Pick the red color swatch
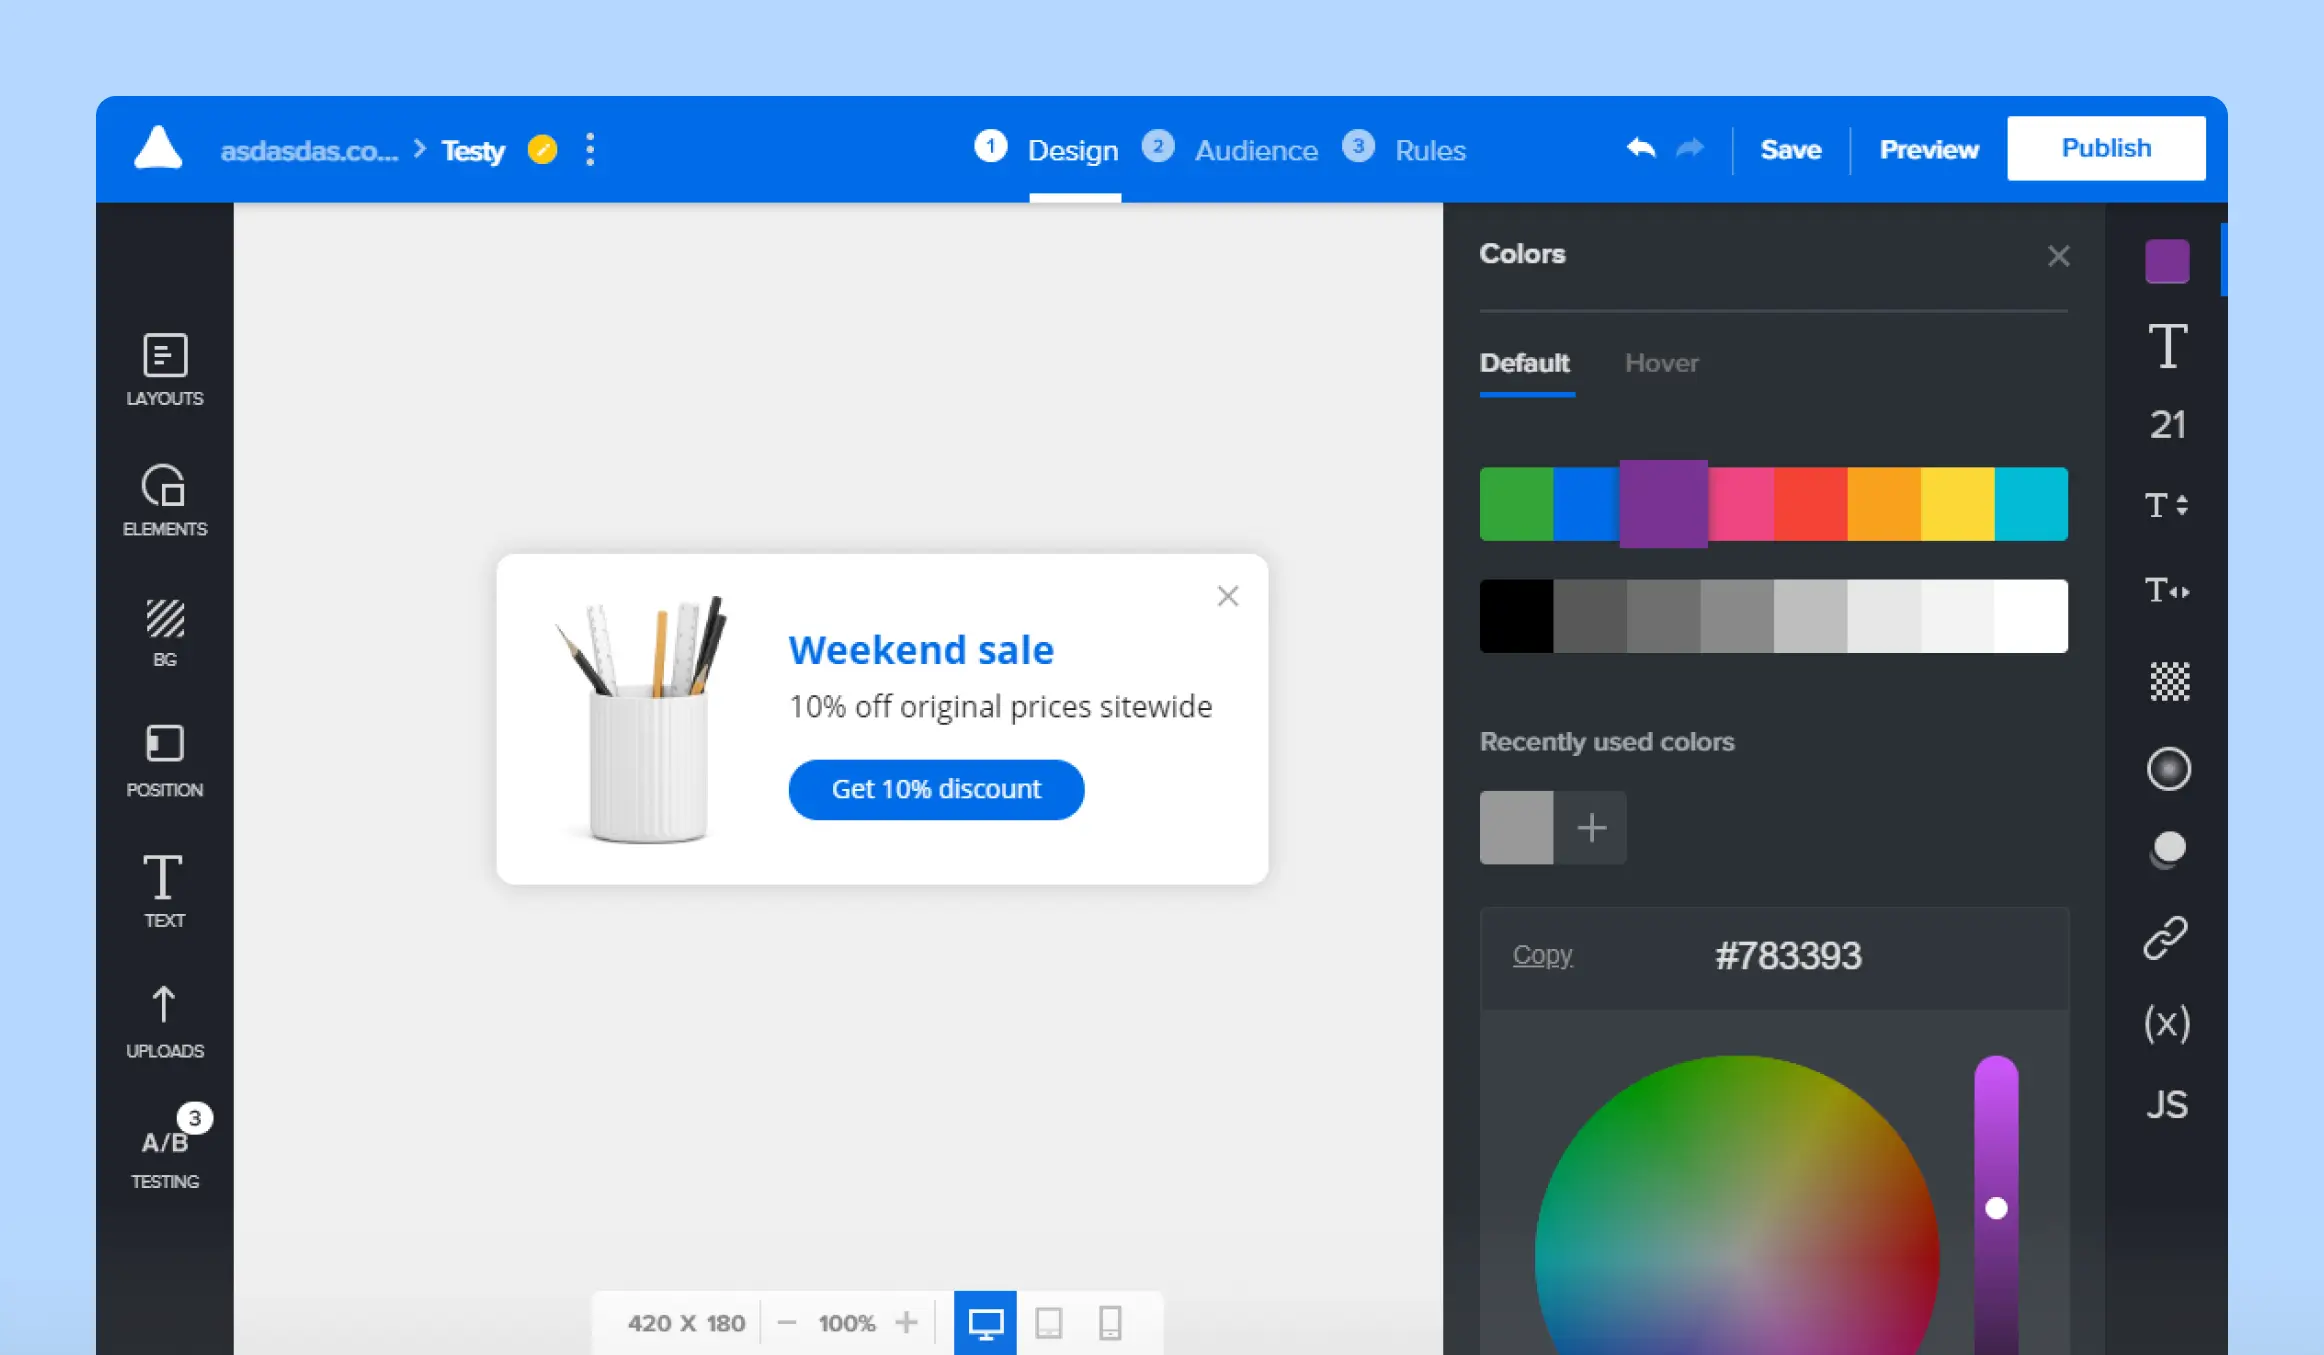 [x=1811, y=504]
